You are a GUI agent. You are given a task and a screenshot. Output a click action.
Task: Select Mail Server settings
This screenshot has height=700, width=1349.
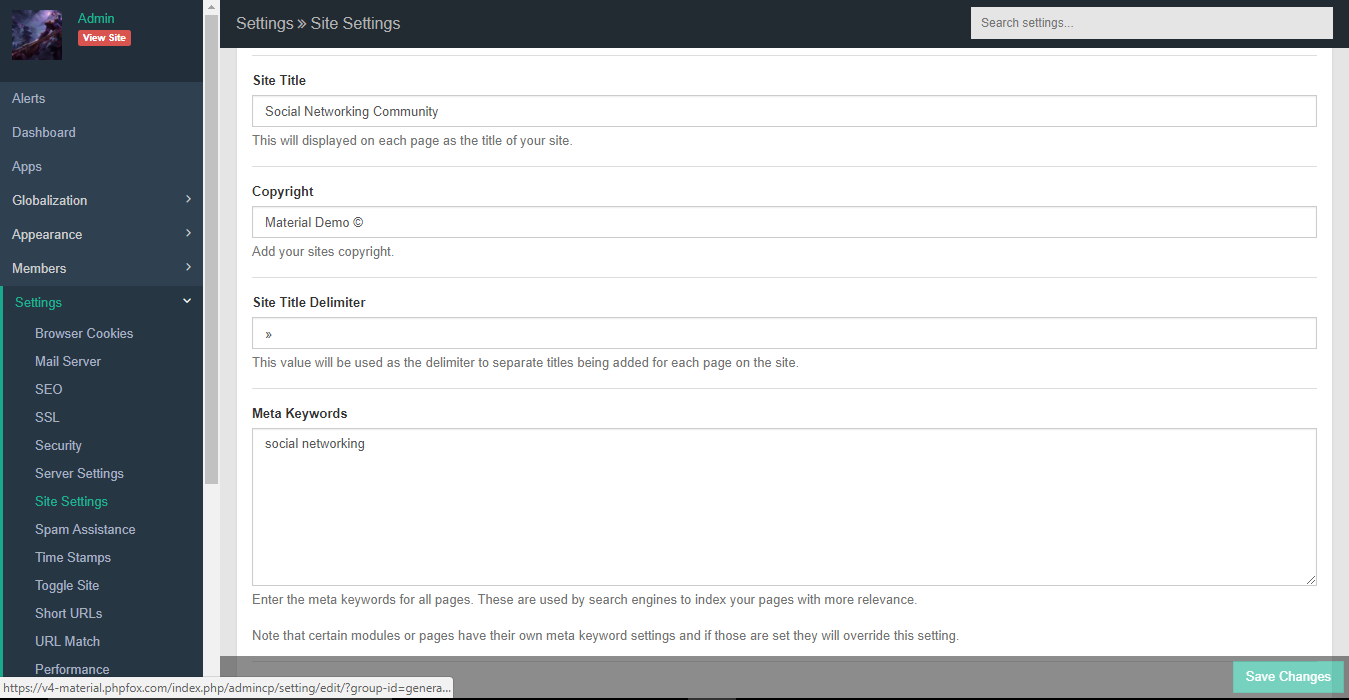[68, 361]
